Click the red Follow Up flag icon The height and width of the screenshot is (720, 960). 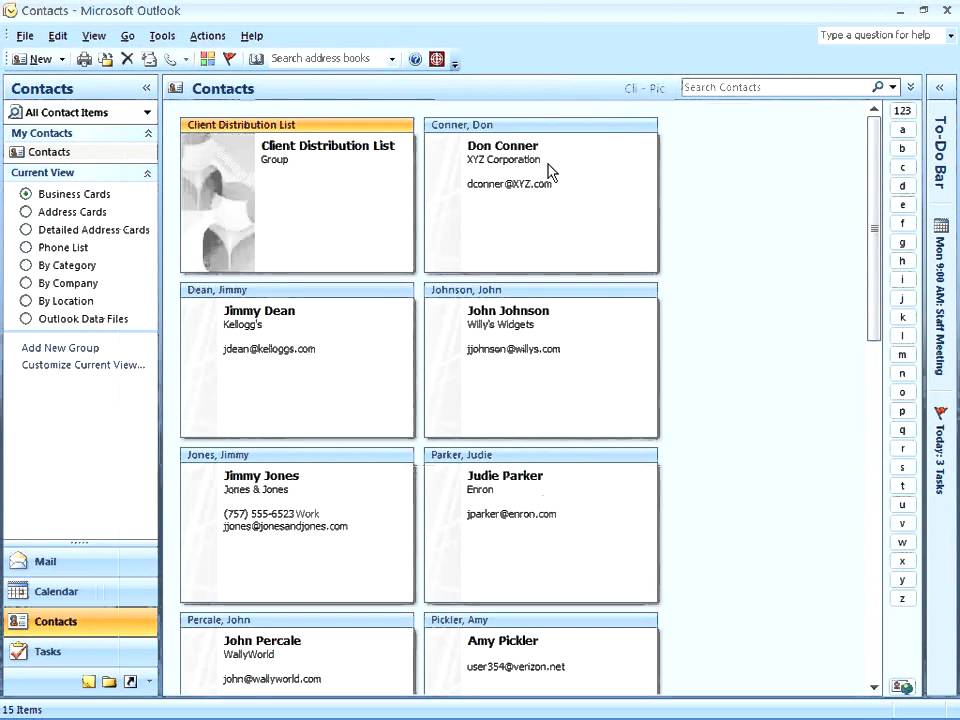pos(230,59)
